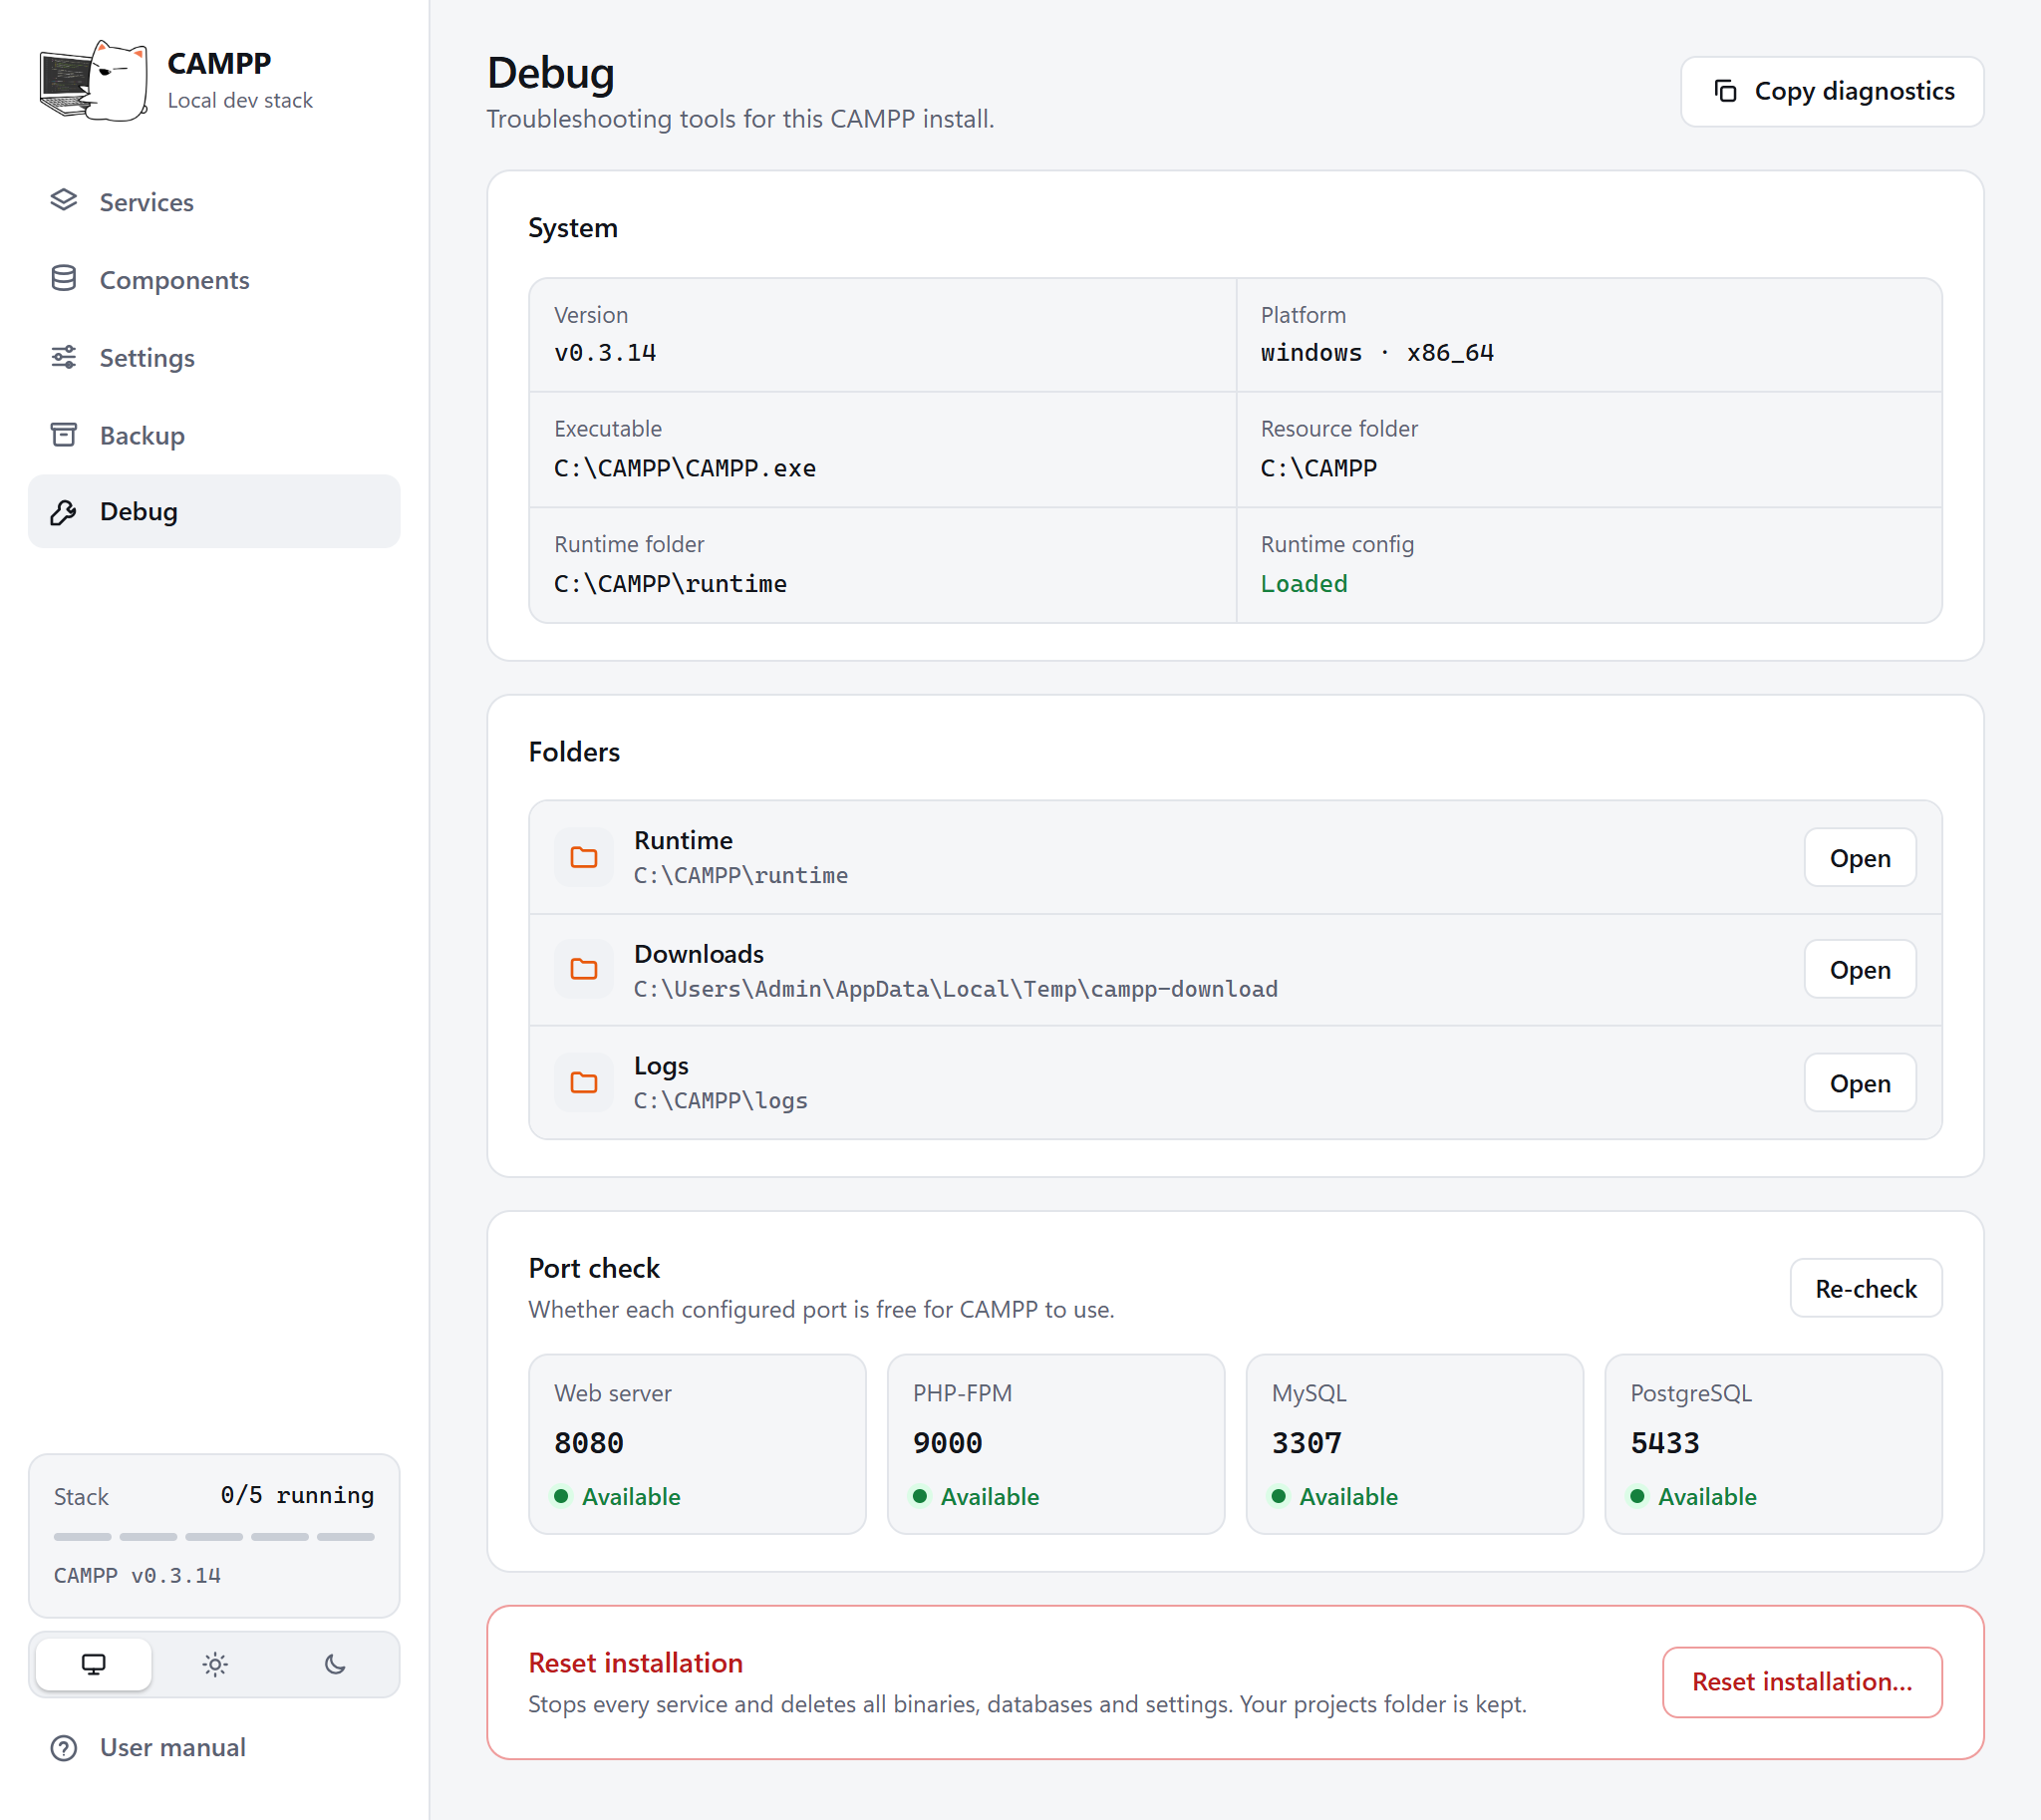Click the Downloads folder icon
The height and width of the screenshot is (1820, 2041).
tap(584, 969)
